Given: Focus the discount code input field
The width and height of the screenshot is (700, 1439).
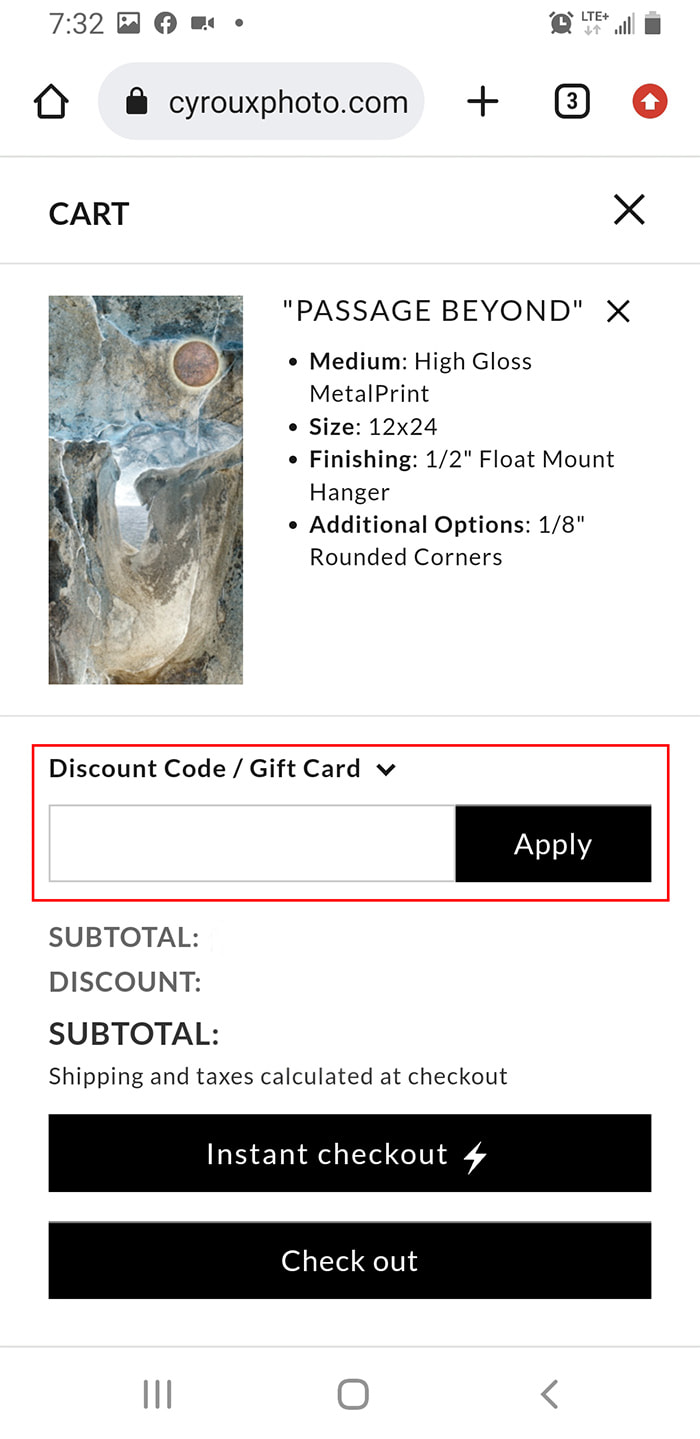Looking at the screenshot, I should pos(252,844).
